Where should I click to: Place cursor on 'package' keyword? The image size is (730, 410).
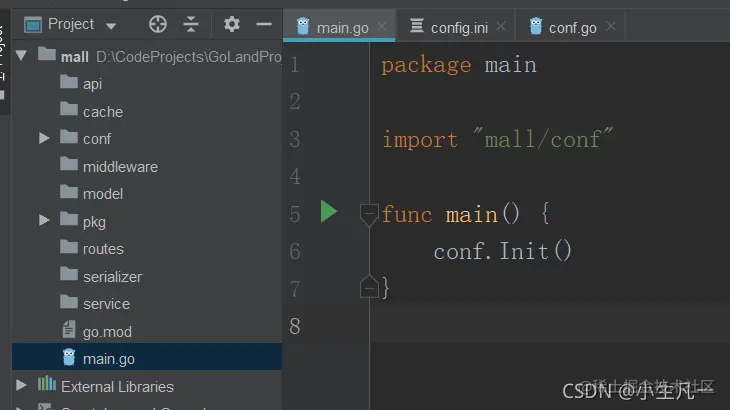tap(426, 65)
